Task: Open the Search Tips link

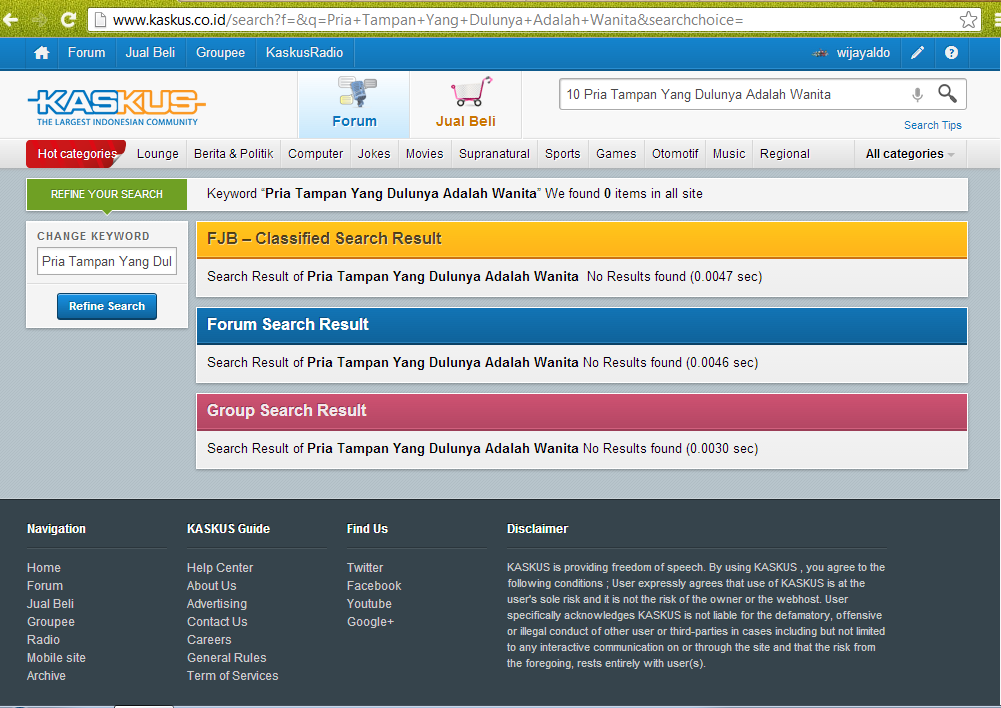Action: coord(932,125)
